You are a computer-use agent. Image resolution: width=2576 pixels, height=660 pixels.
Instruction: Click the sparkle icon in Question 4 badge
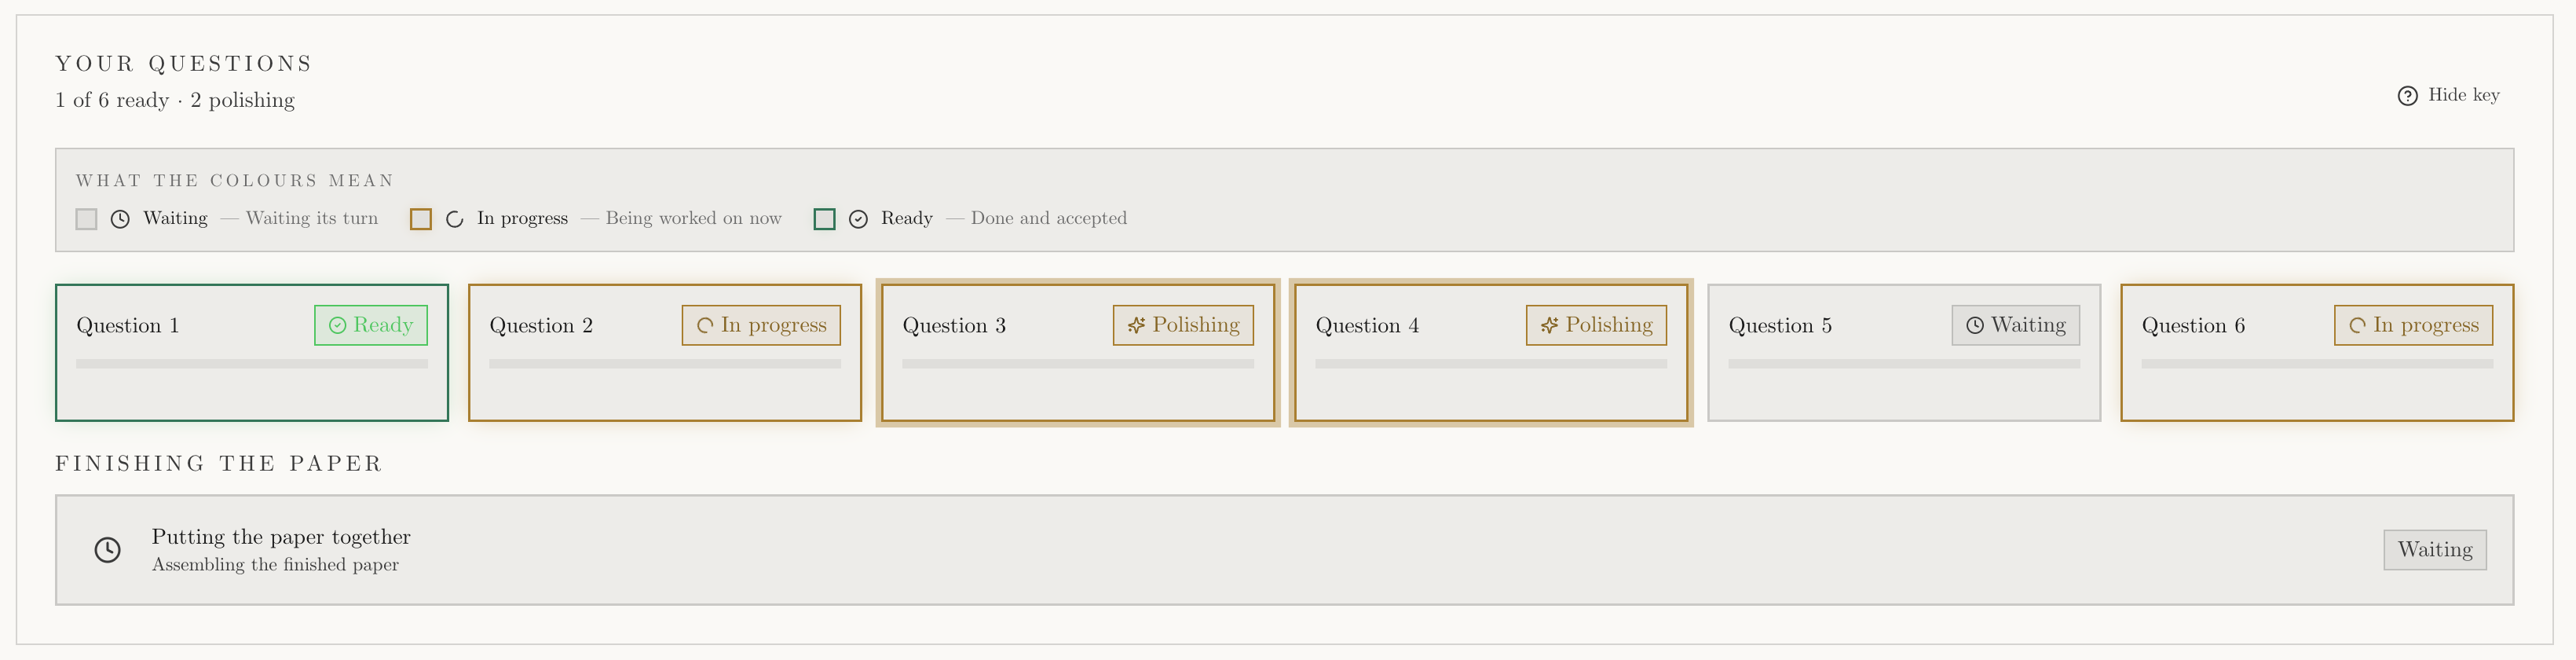pyautogui.click(x=1550, y=325)
